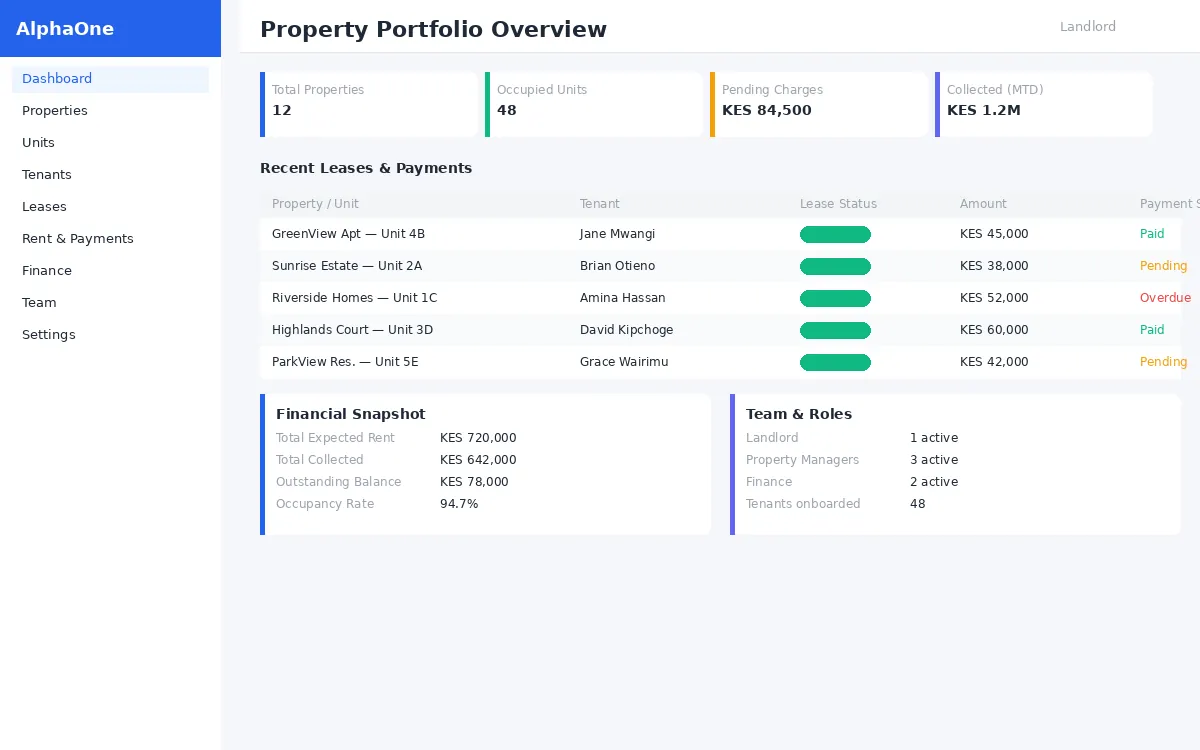1200x750 pixels.
Task: Click lease status pill for Grace Wairimu
Action: [835, 362]
